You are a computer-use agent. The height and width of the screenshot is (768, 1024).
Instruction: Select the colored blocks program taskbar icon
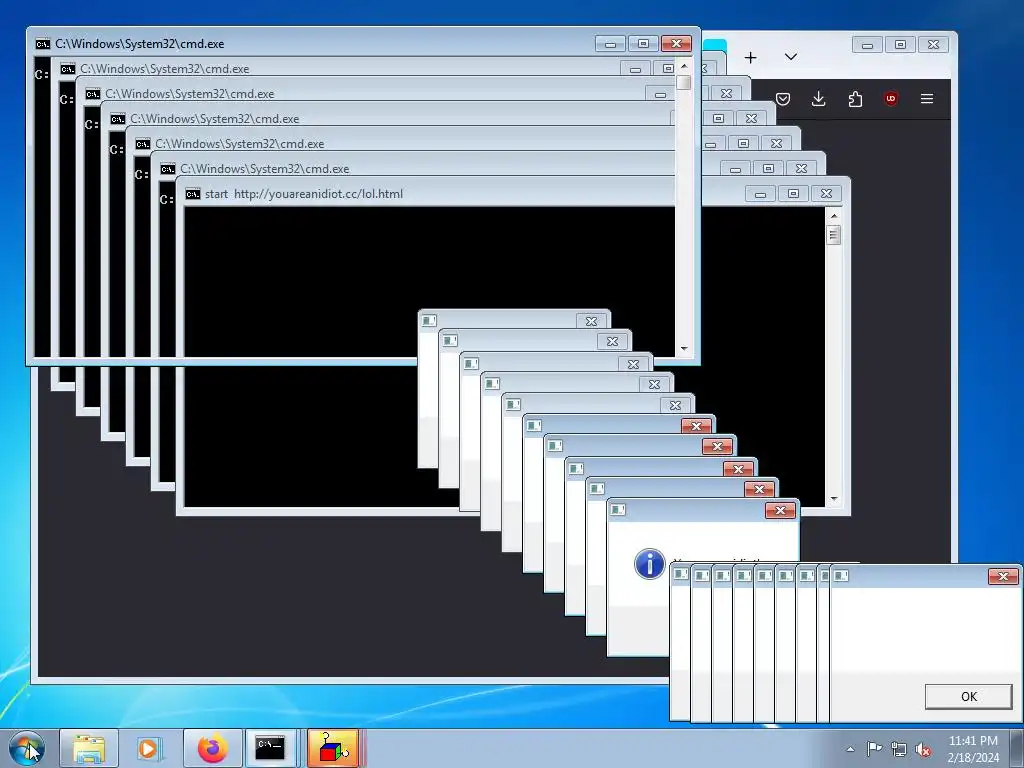(x=333, y=748)
